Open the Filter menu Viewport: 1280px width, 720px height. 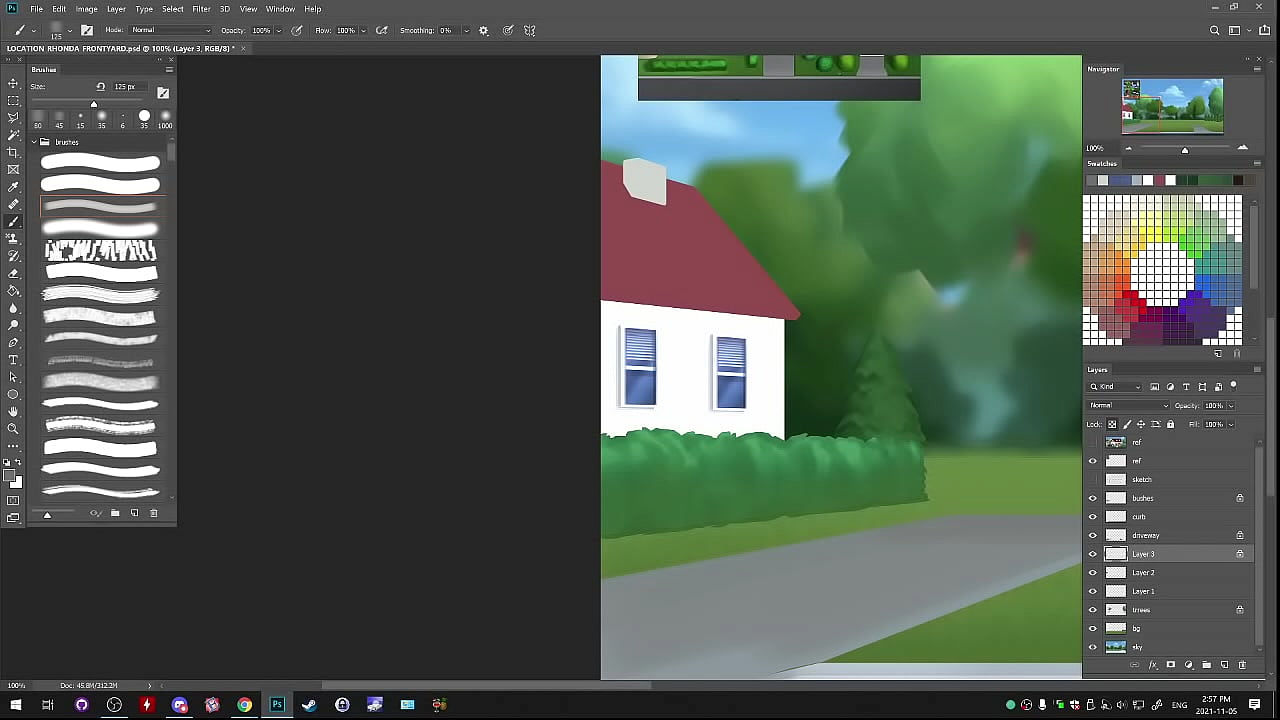[x=201, y=9]
